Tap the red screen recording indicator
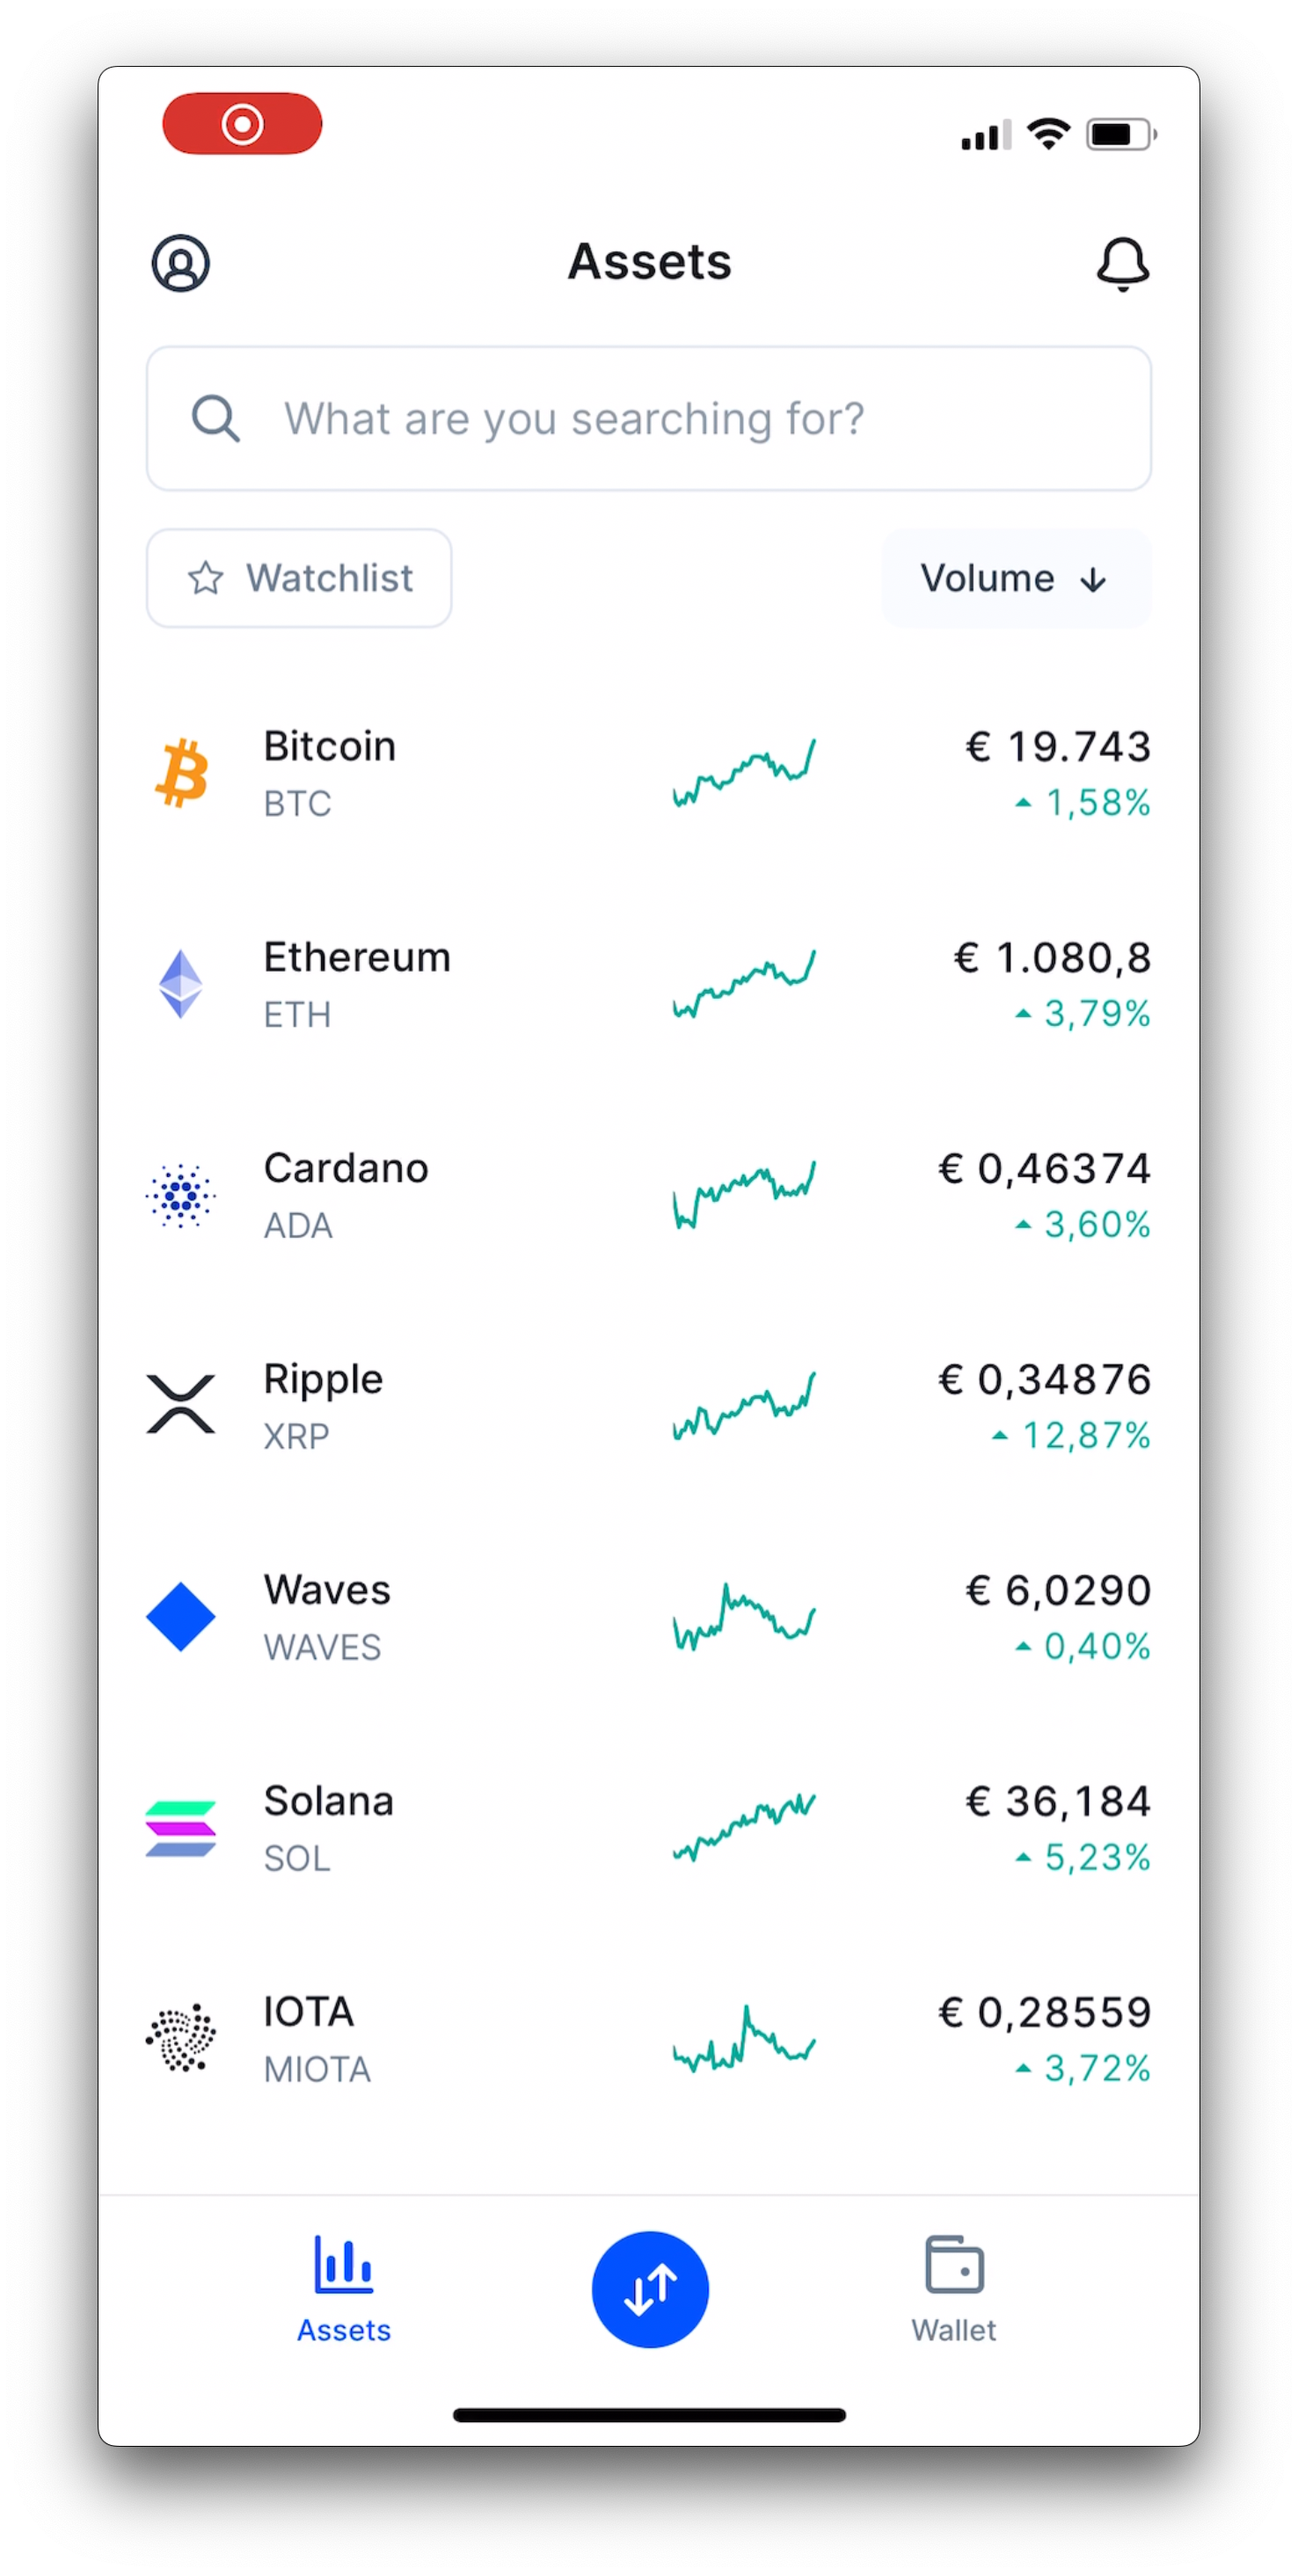Image resolution: width=1298 pixels, height=2576 pixels. [242, 124]
